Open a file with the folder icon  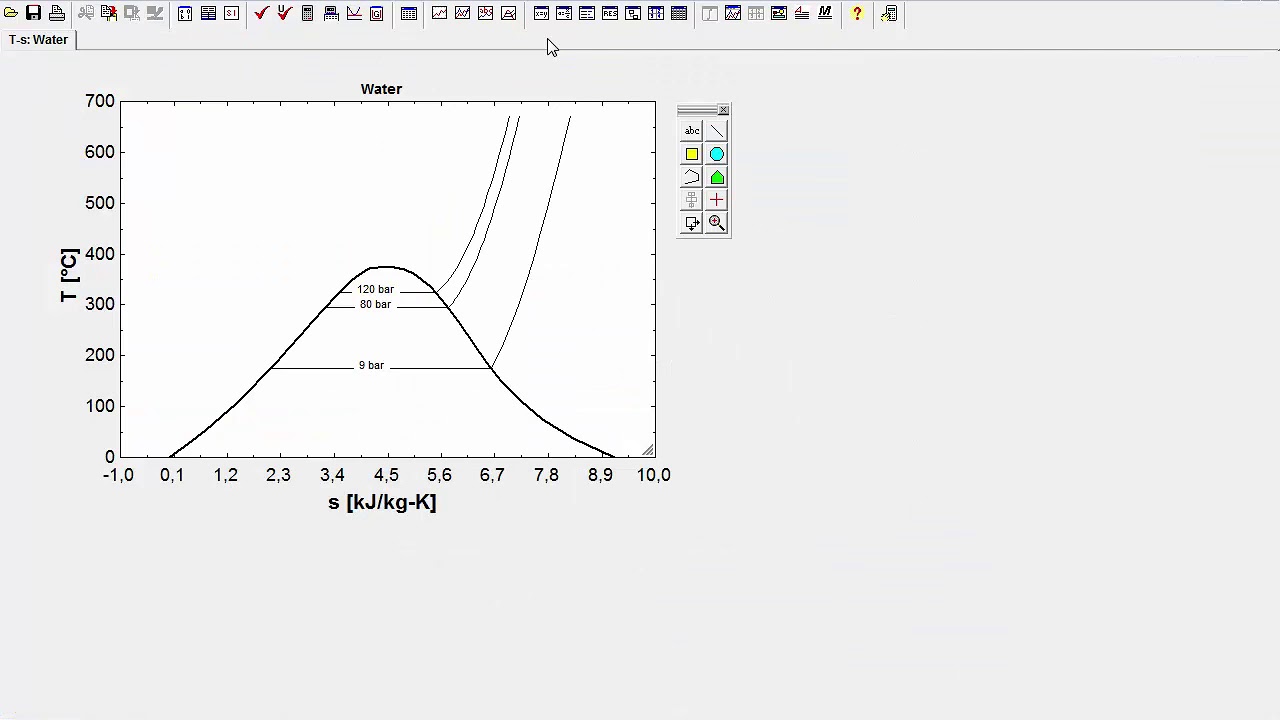(x=11, y=13)
